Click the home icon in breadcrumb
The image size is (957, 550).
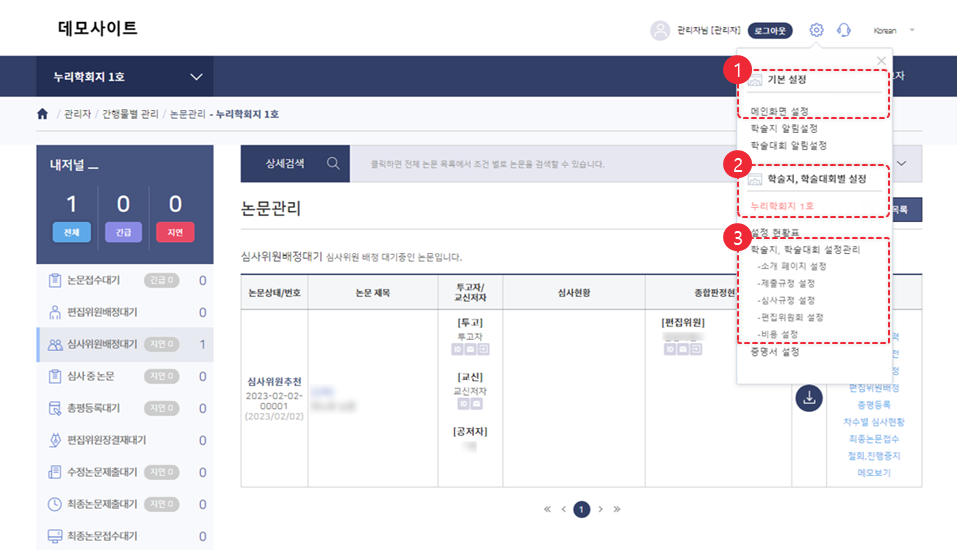pyautogui.click(x=42, y=114)
